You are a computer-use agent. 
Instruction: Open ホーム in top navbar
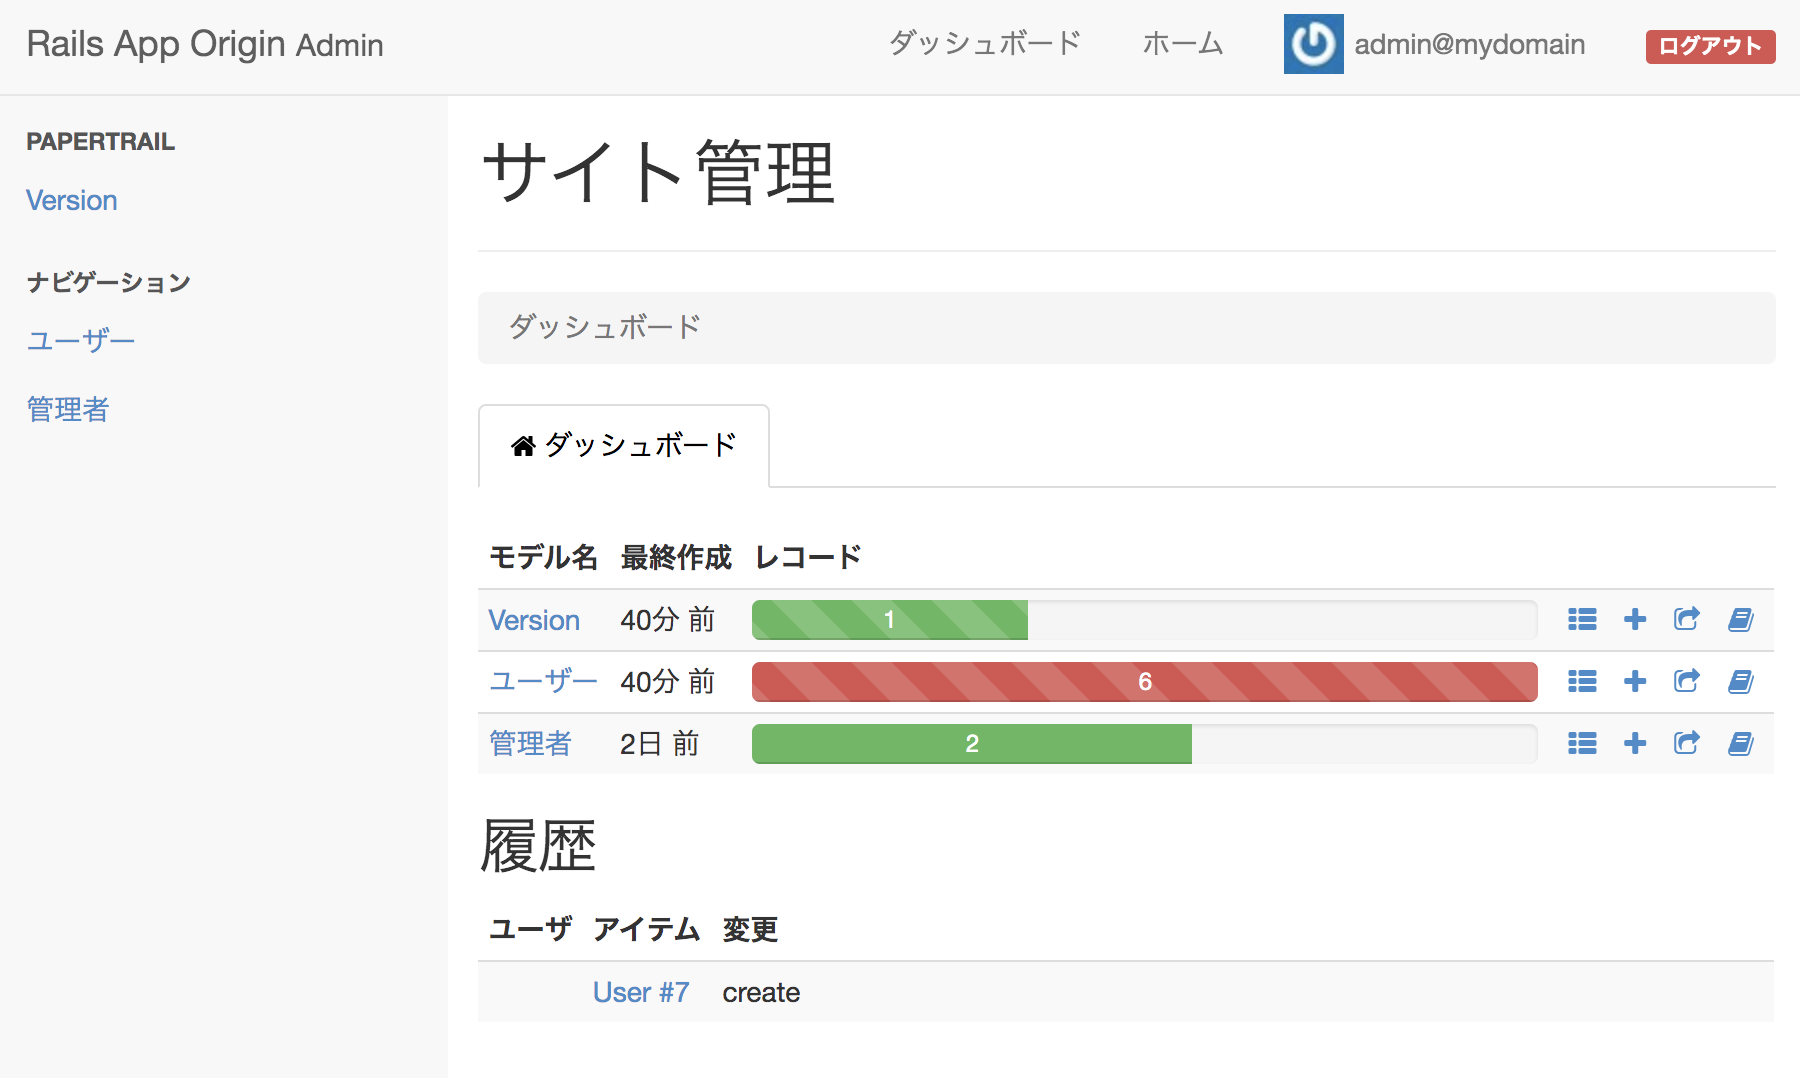coord(1183,43)
